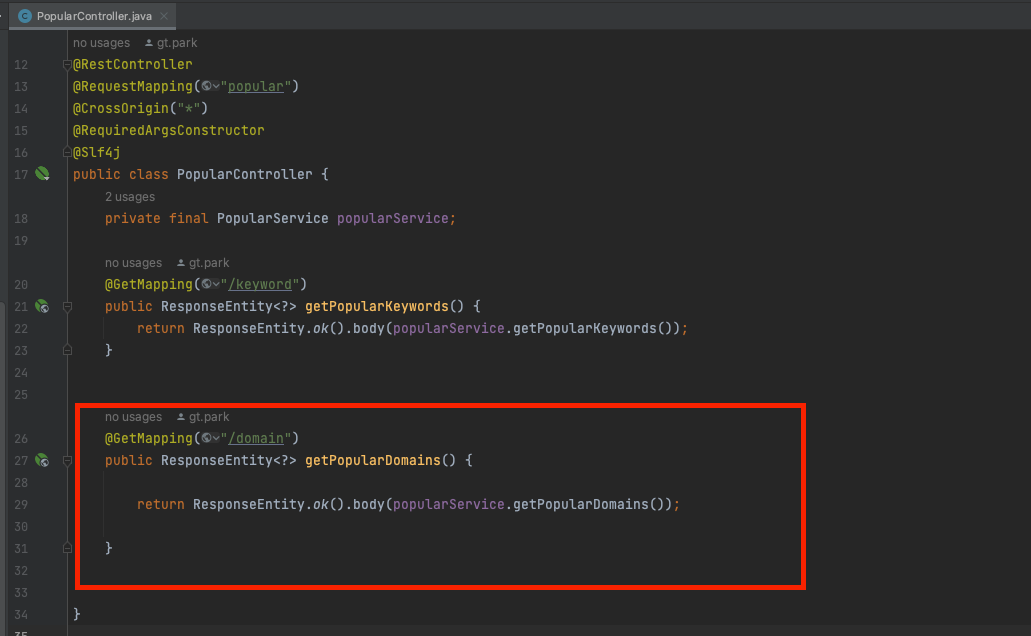
Task: Click the ok() call on line 29
Action: (x=328, y=504)
